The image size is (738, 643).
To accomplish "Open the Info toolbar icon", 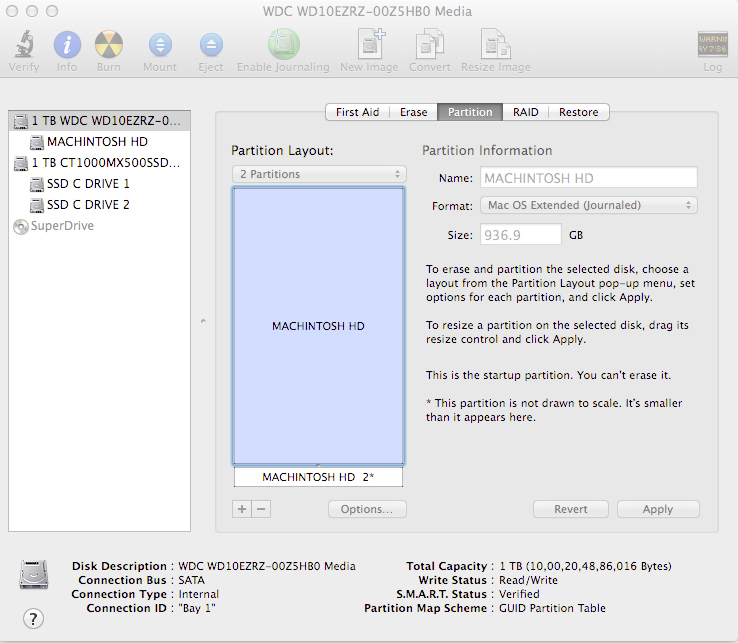I will [67, 45].
